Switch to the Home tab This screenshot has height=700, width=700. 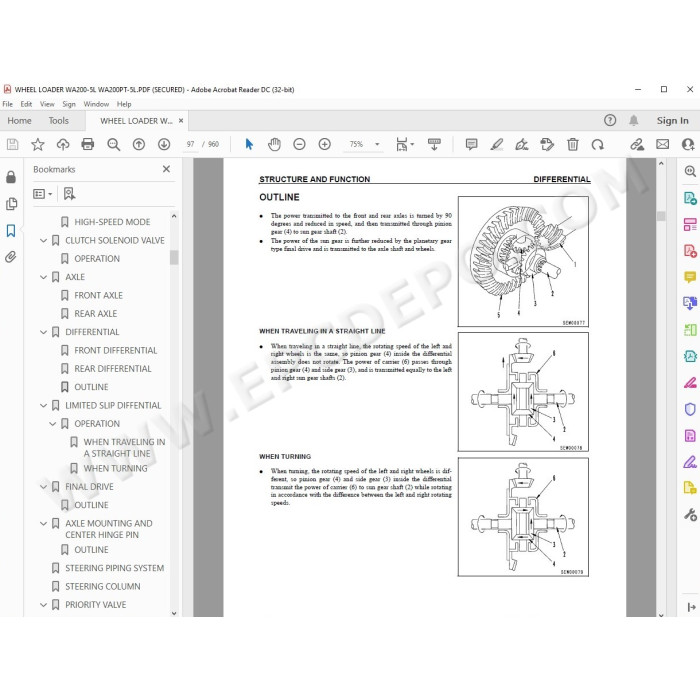[19, 121]
